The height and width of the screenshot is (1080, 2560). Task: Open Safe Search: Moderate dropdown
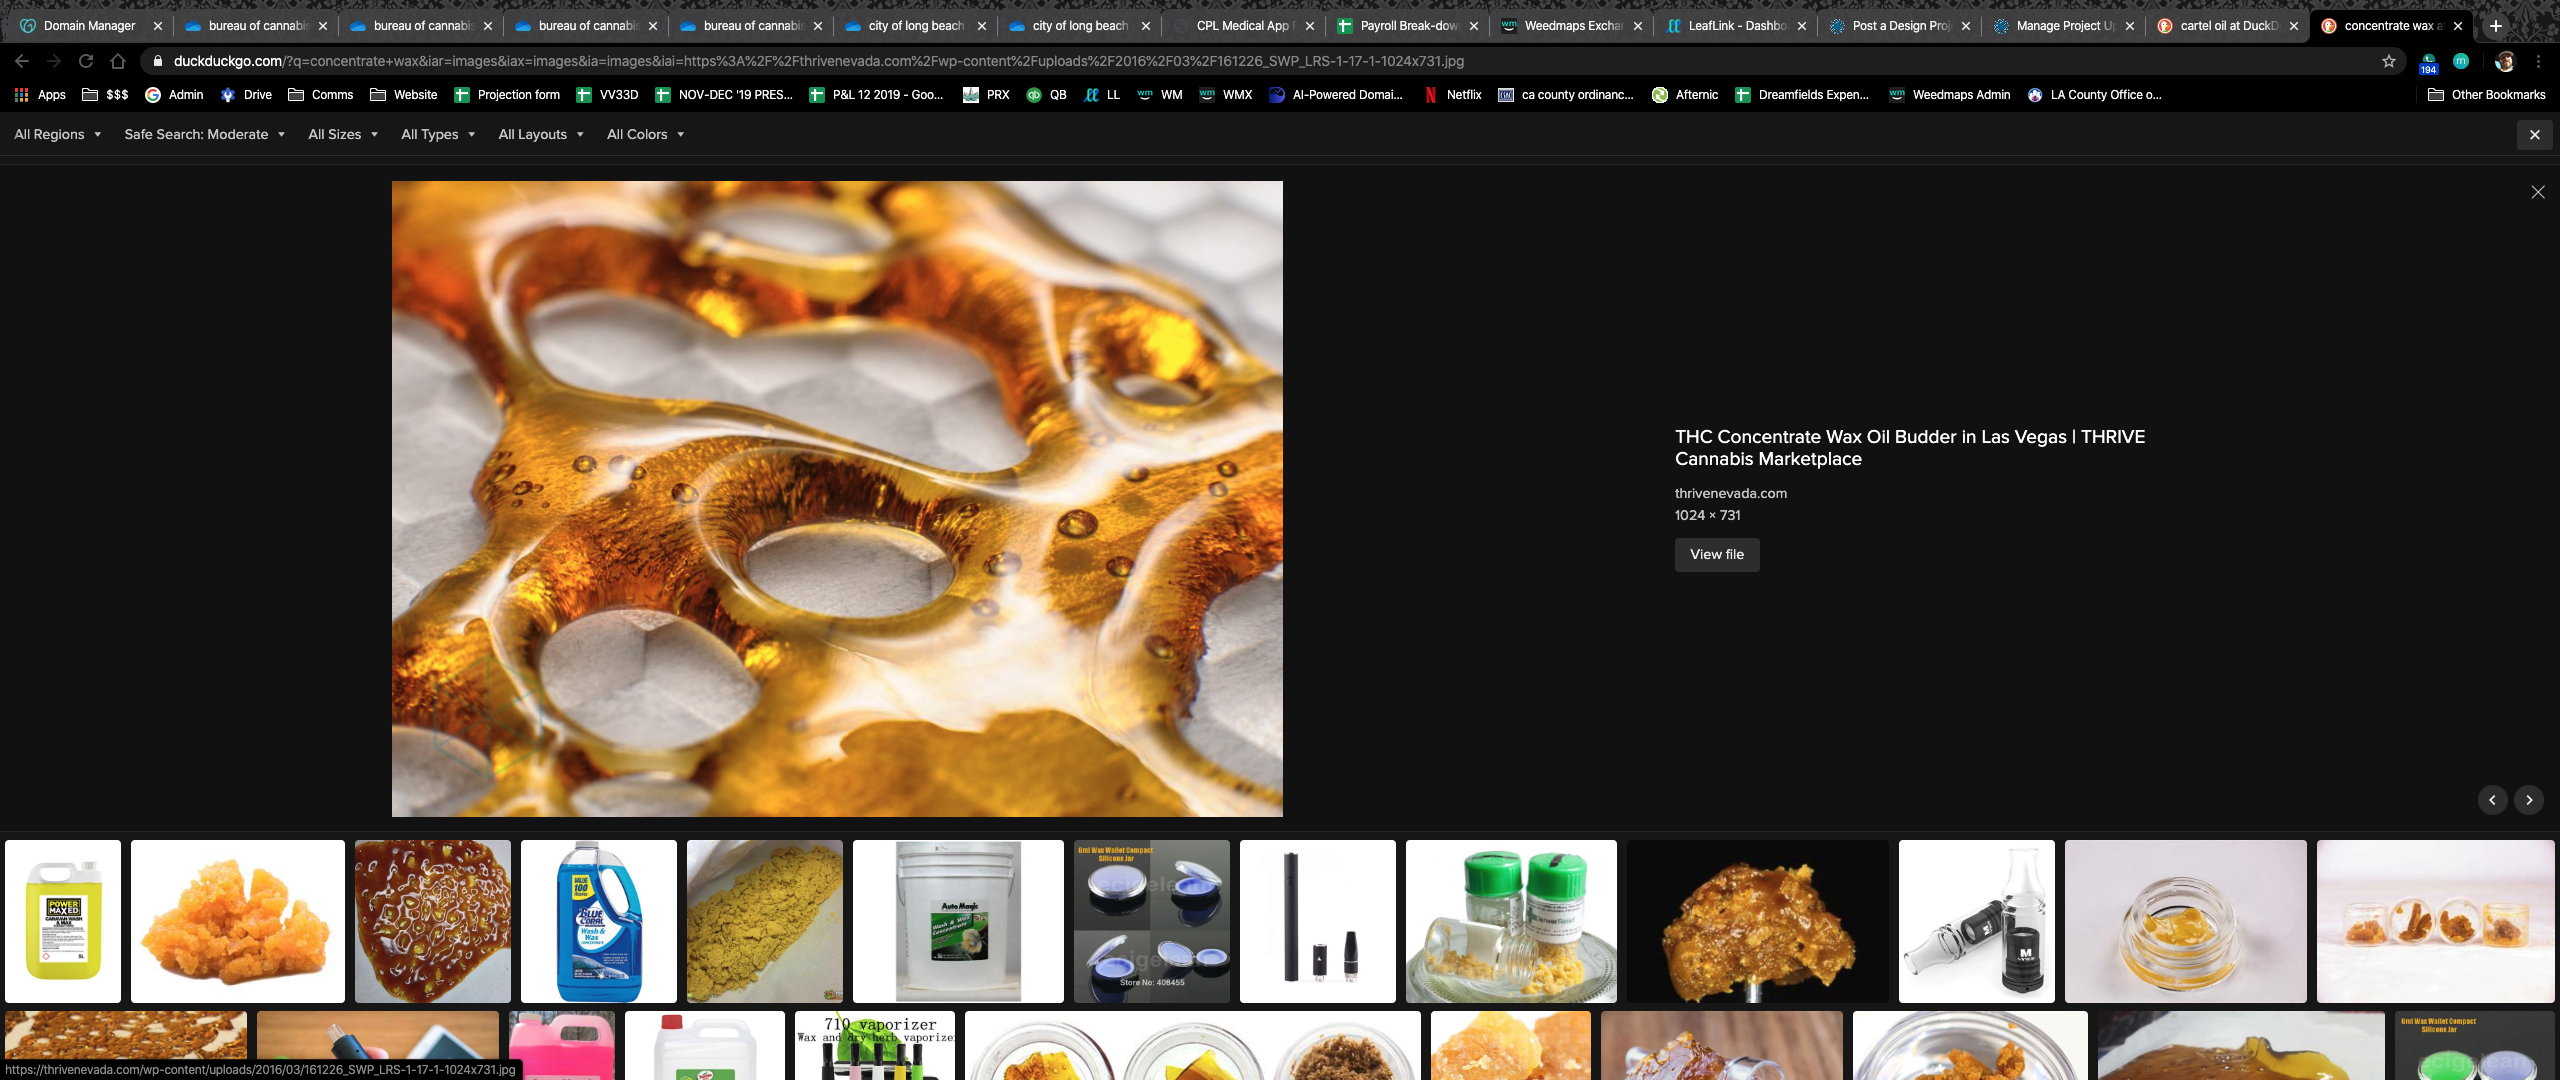(204, 134)
